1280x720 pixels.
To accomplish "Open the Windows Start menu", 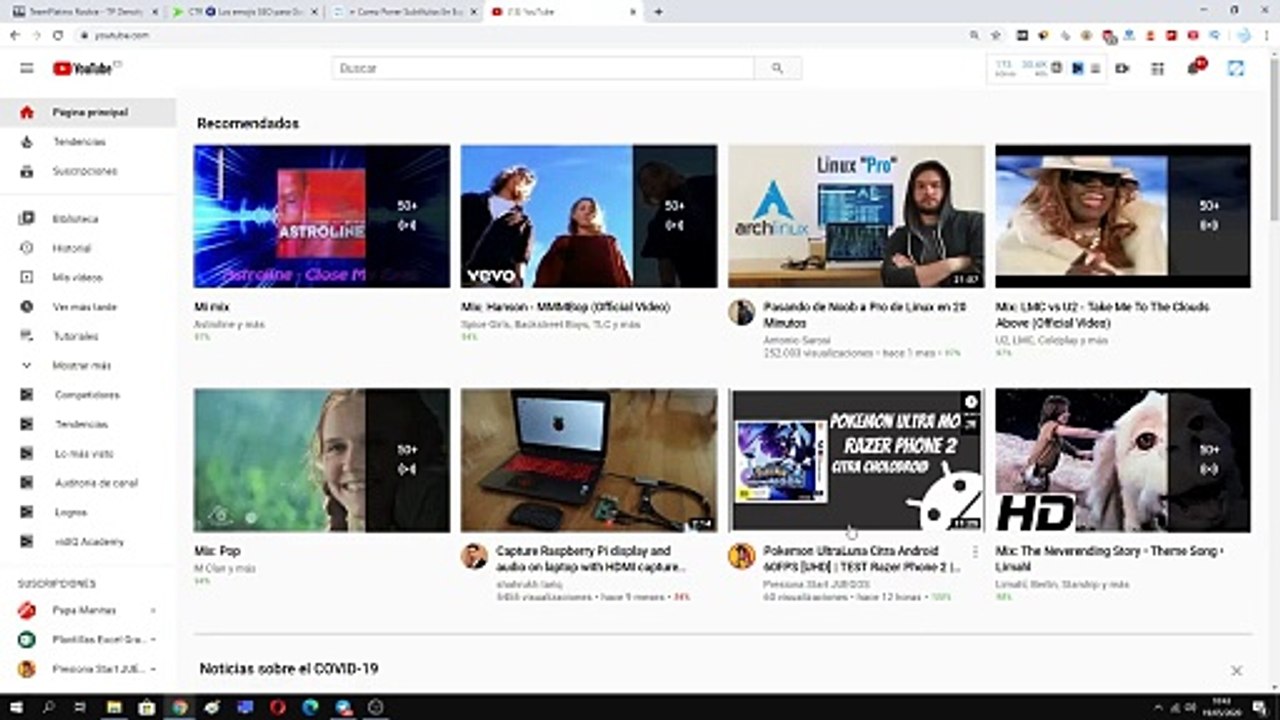I will (x=17, y=707).
